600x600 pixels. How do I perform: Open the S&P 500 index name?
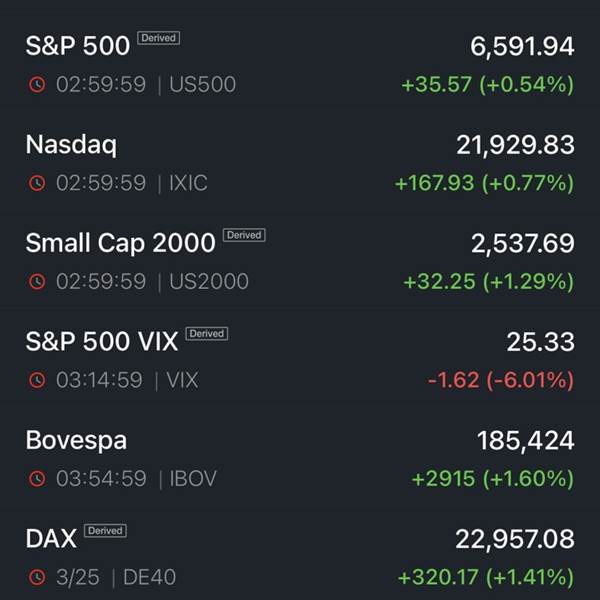click(x=77, y=46)
